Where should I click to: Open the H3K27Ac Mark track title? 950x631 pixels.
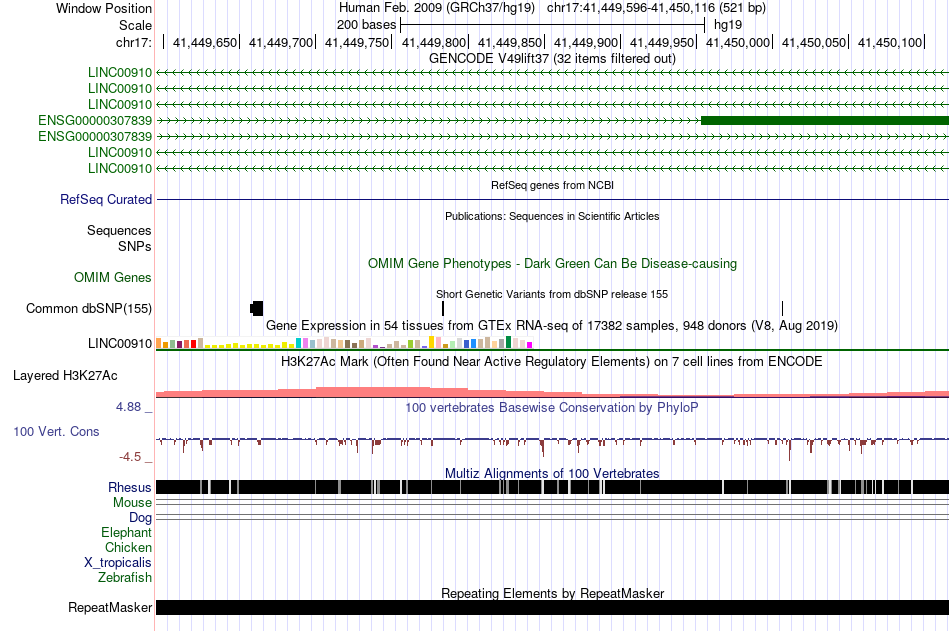click(x=552, y=362)
